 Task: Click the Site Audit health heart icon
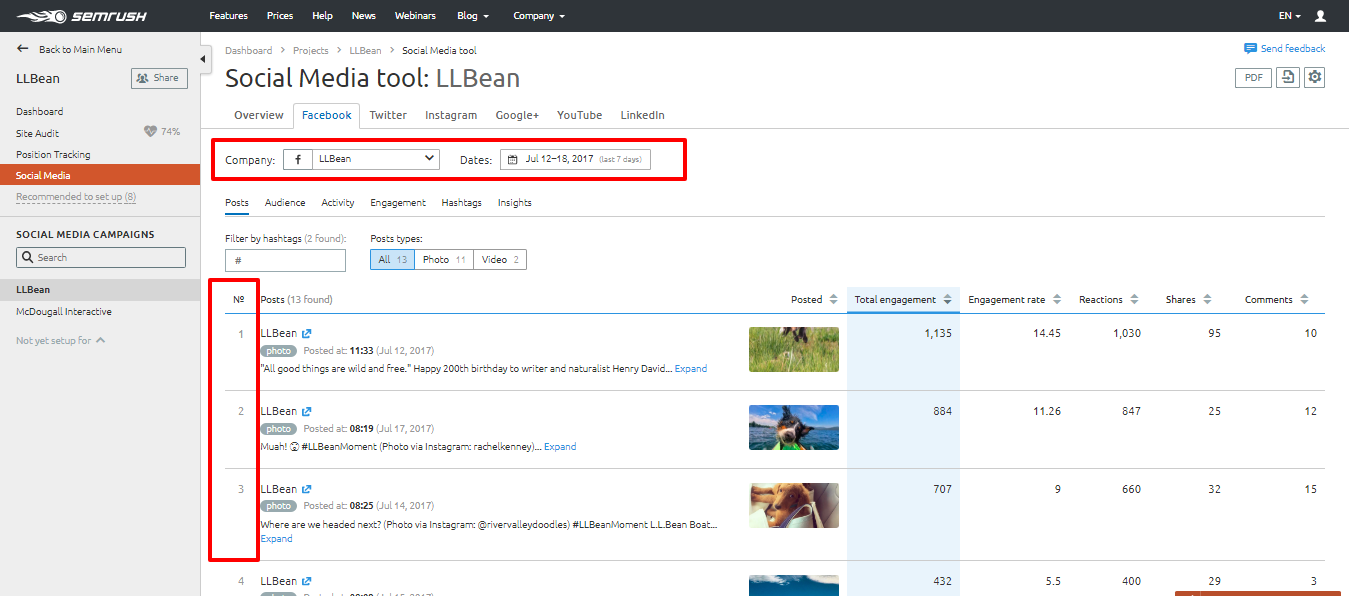150,132
